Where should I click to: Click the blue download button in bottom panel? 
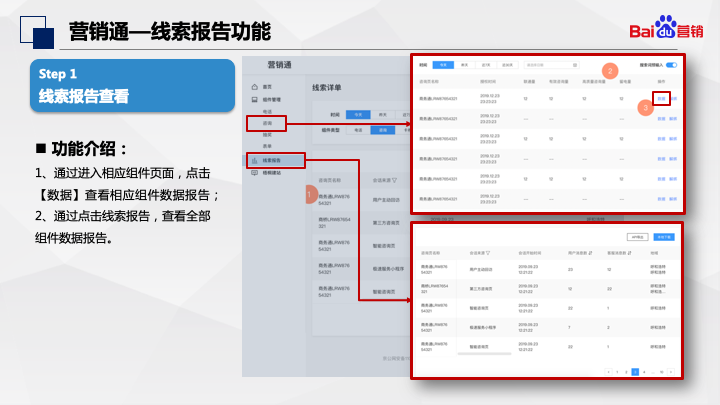(x=664, y=237)
